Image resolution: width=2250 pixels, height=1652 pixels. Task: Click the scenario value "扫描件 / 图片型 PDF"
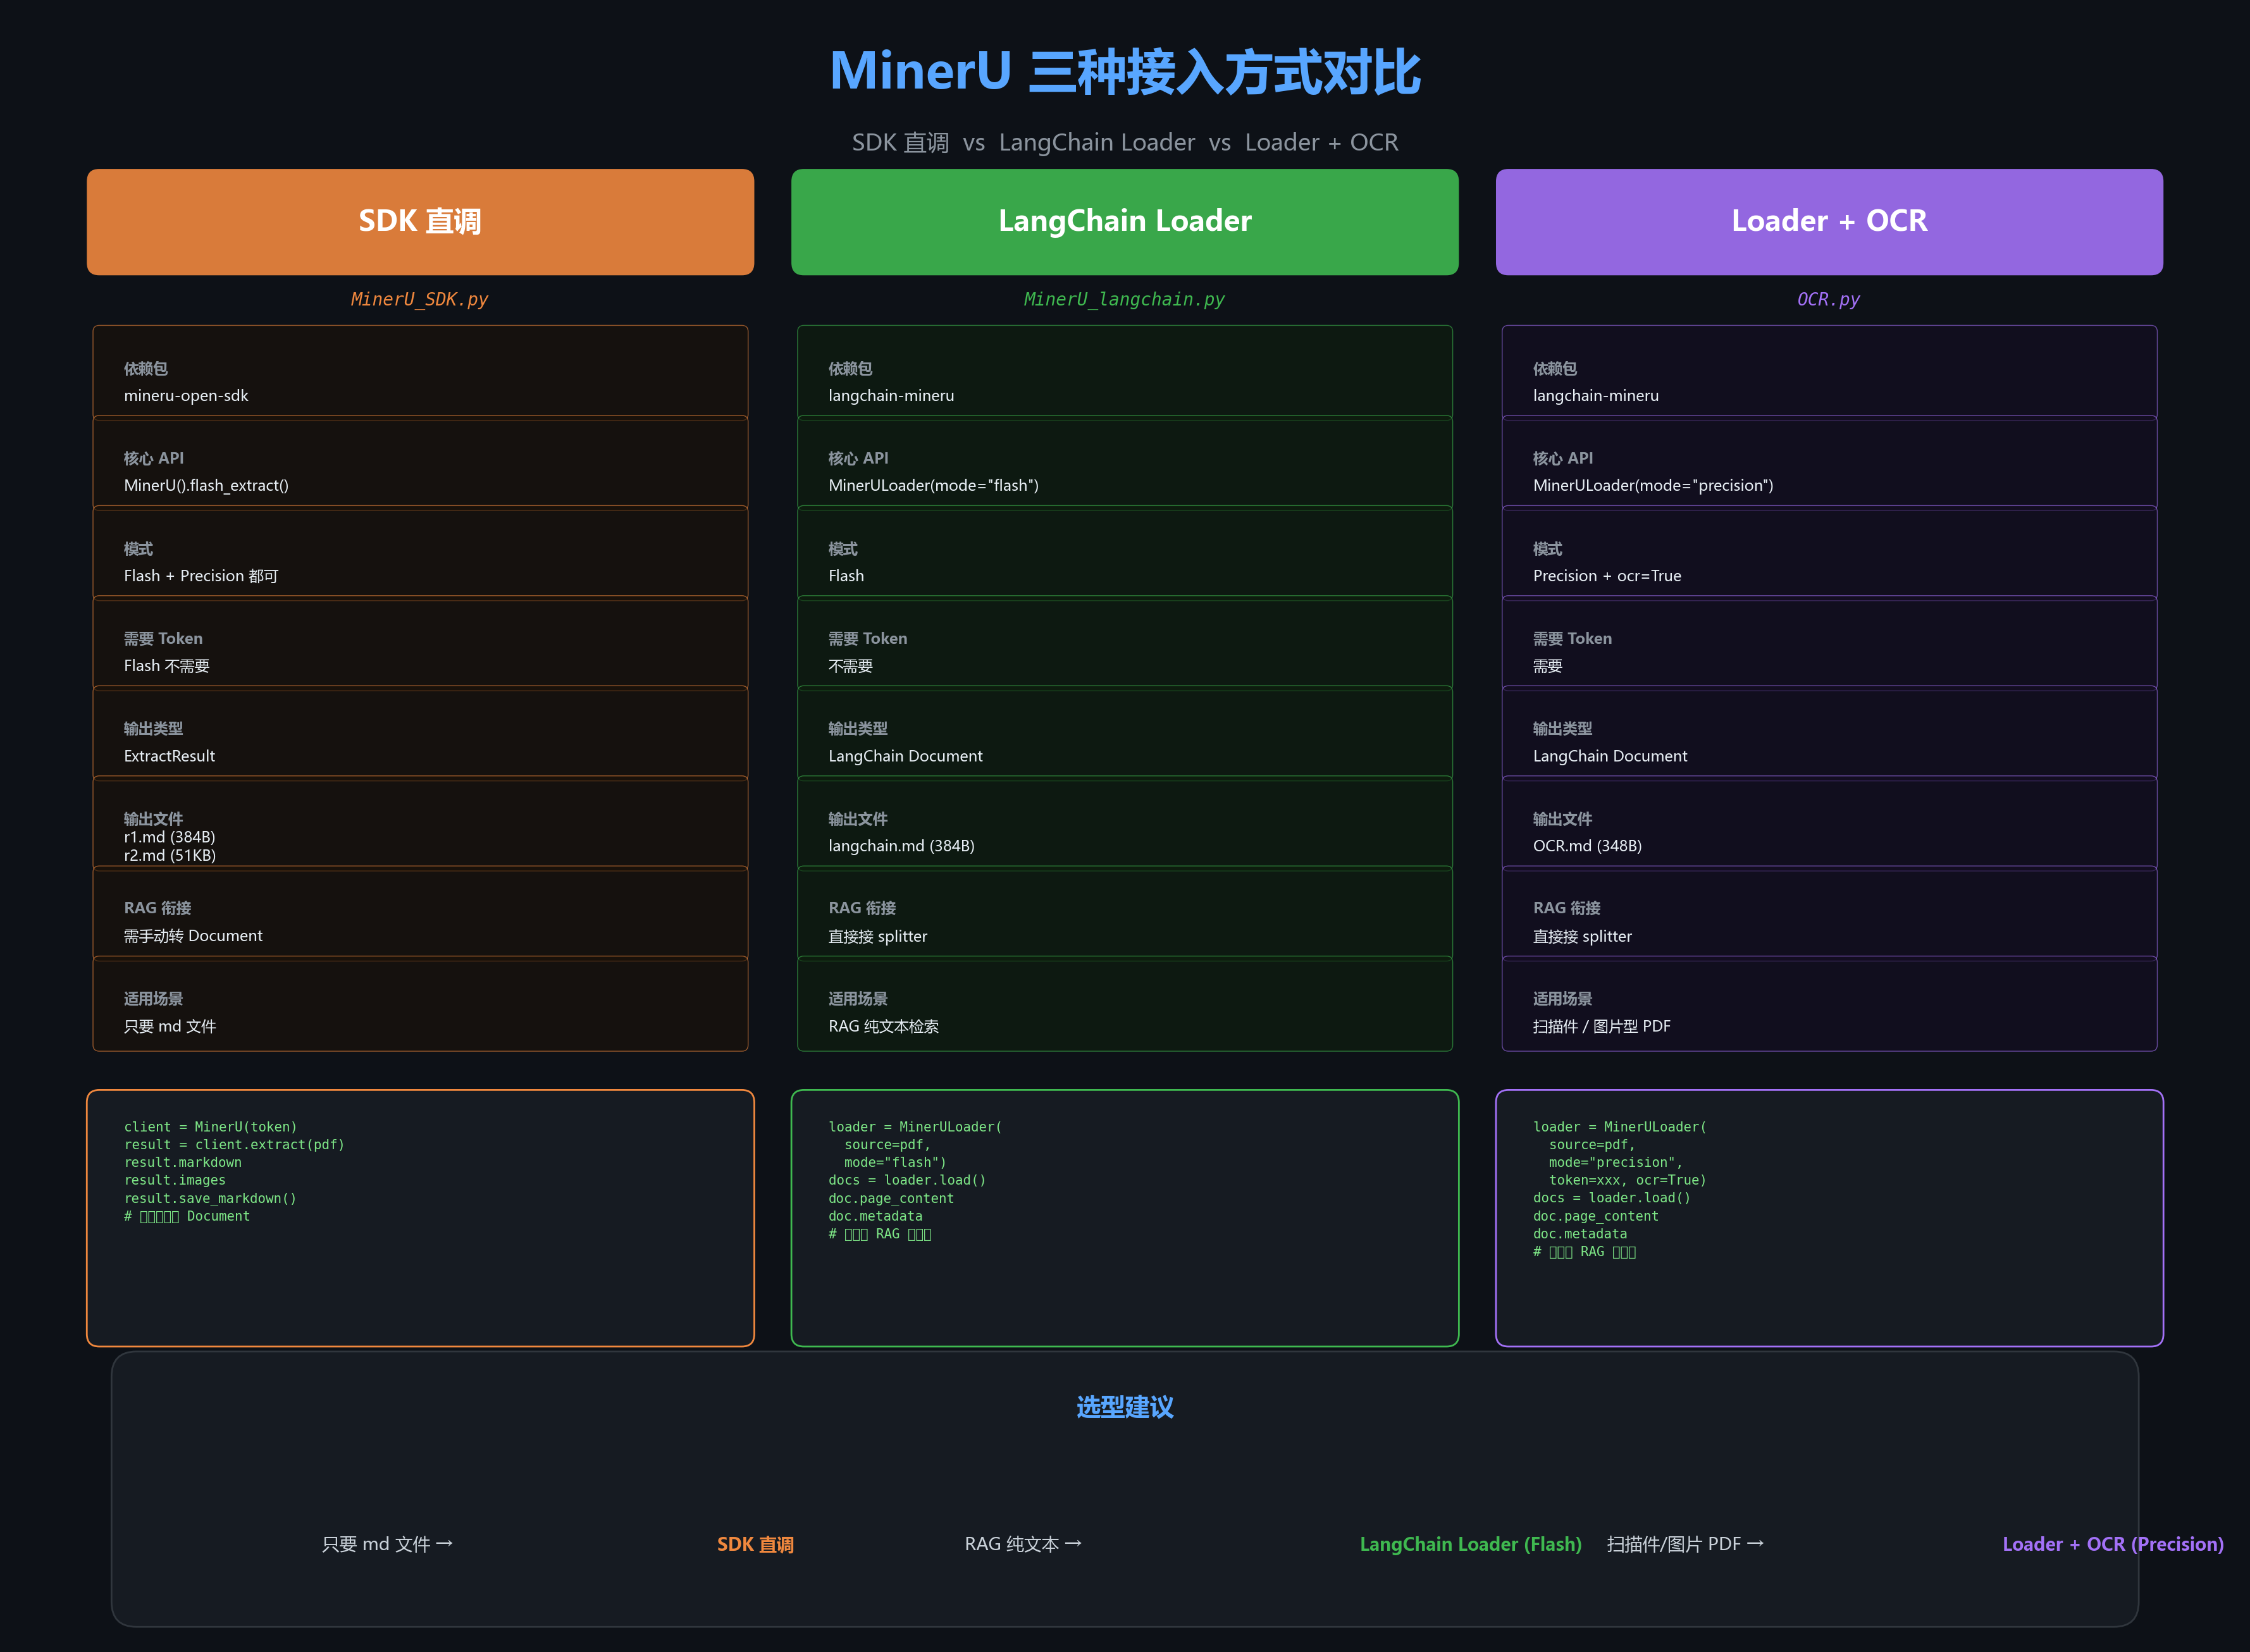point(1602,1027)
